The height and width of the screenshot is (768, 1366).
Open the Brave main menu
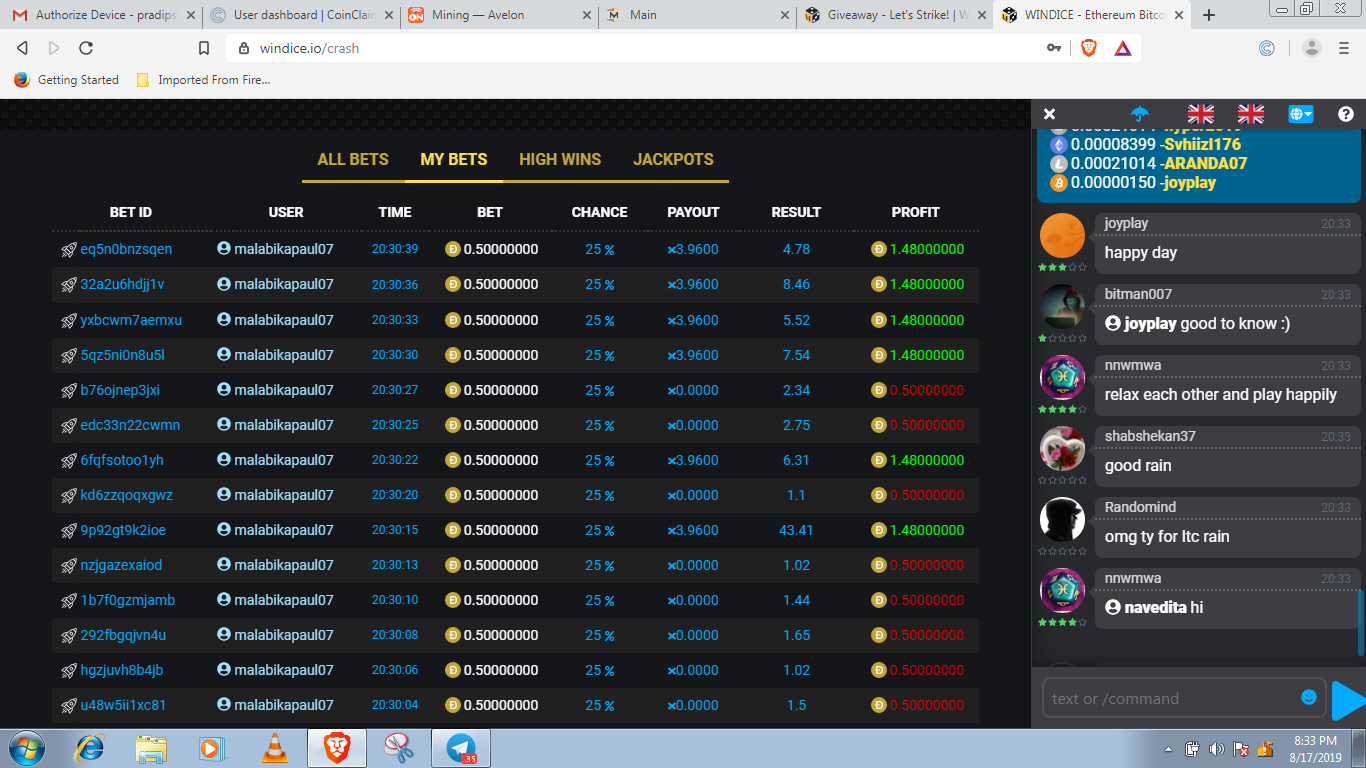tap(1346, 48)
